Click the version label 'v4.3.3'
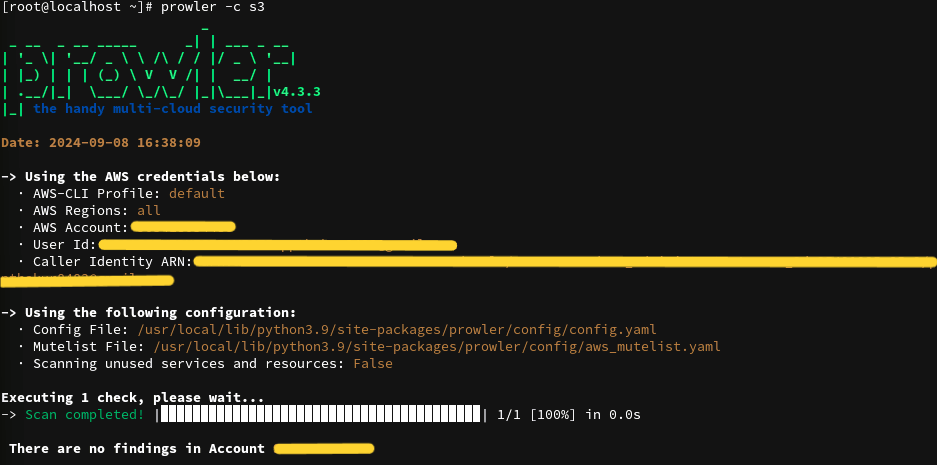 (297, 91)
